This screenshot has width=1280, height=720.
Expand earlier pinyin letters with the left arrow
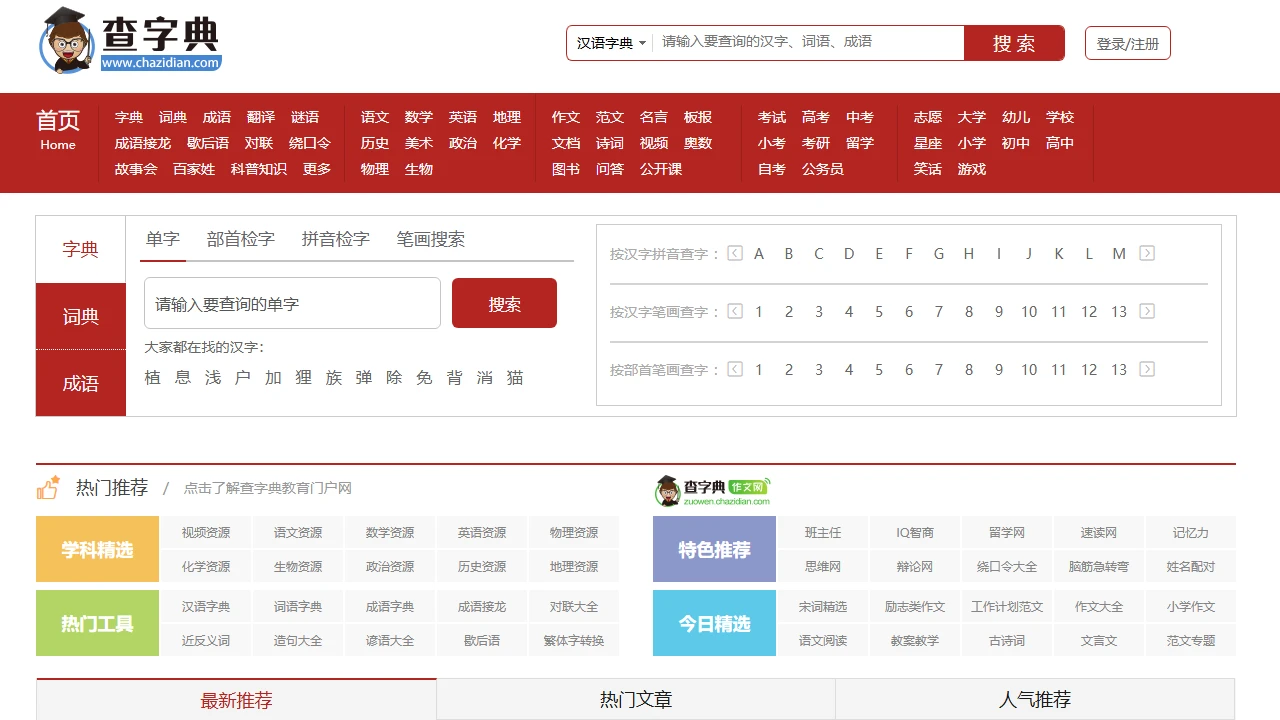(x=734, y=253)
